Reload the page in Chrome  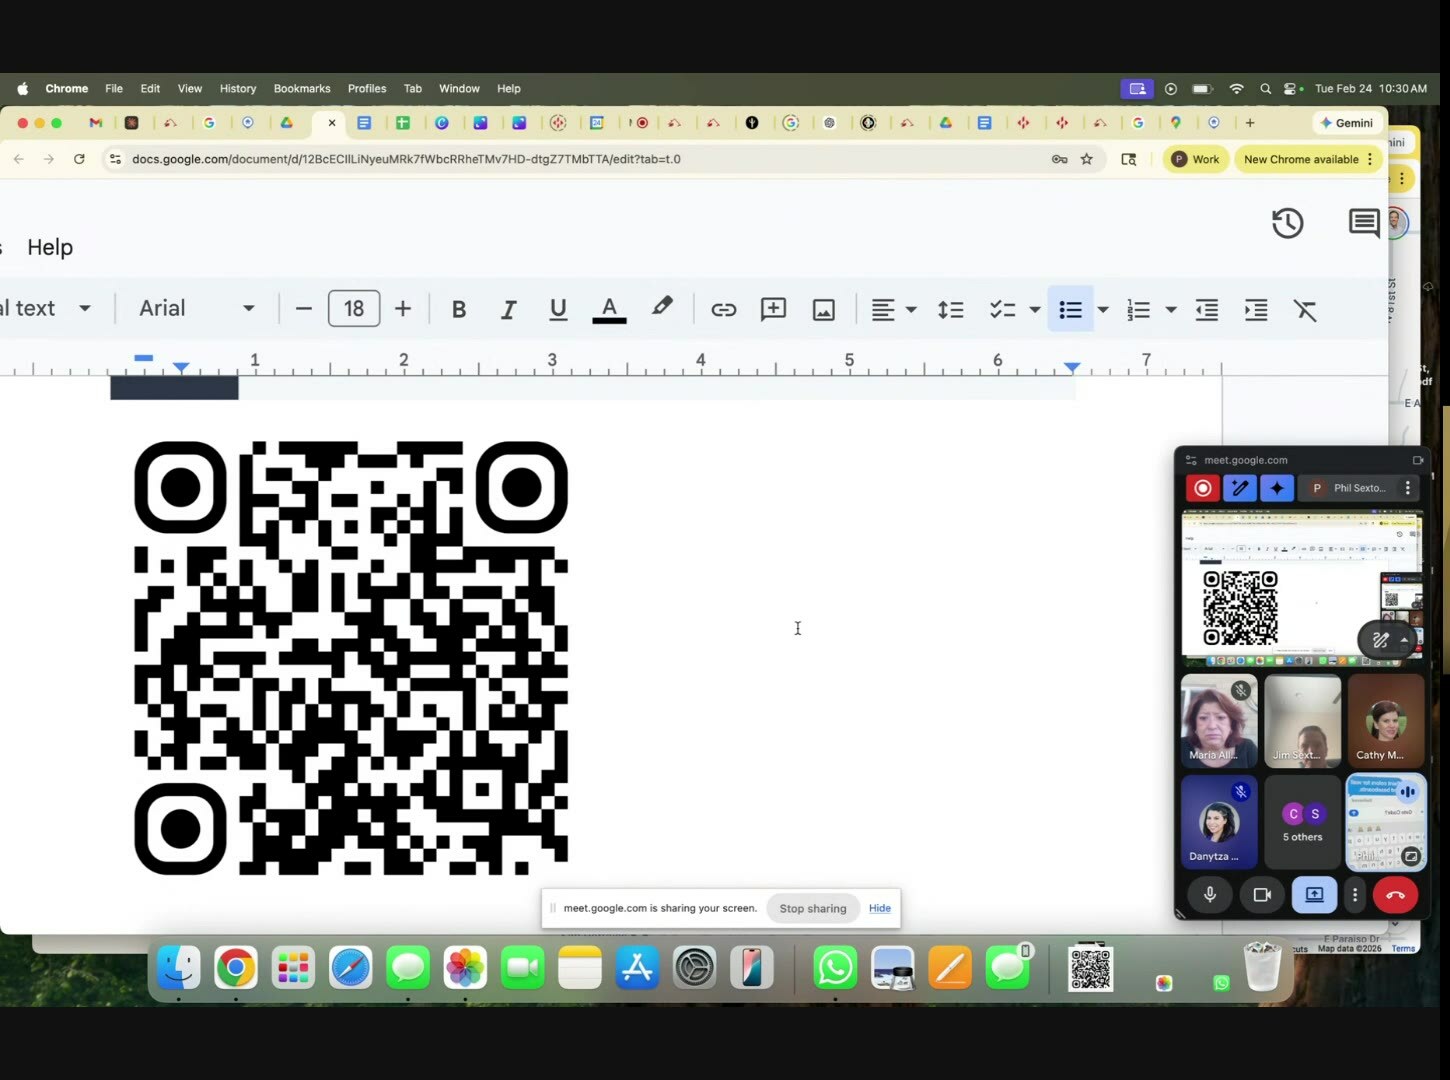79,159
